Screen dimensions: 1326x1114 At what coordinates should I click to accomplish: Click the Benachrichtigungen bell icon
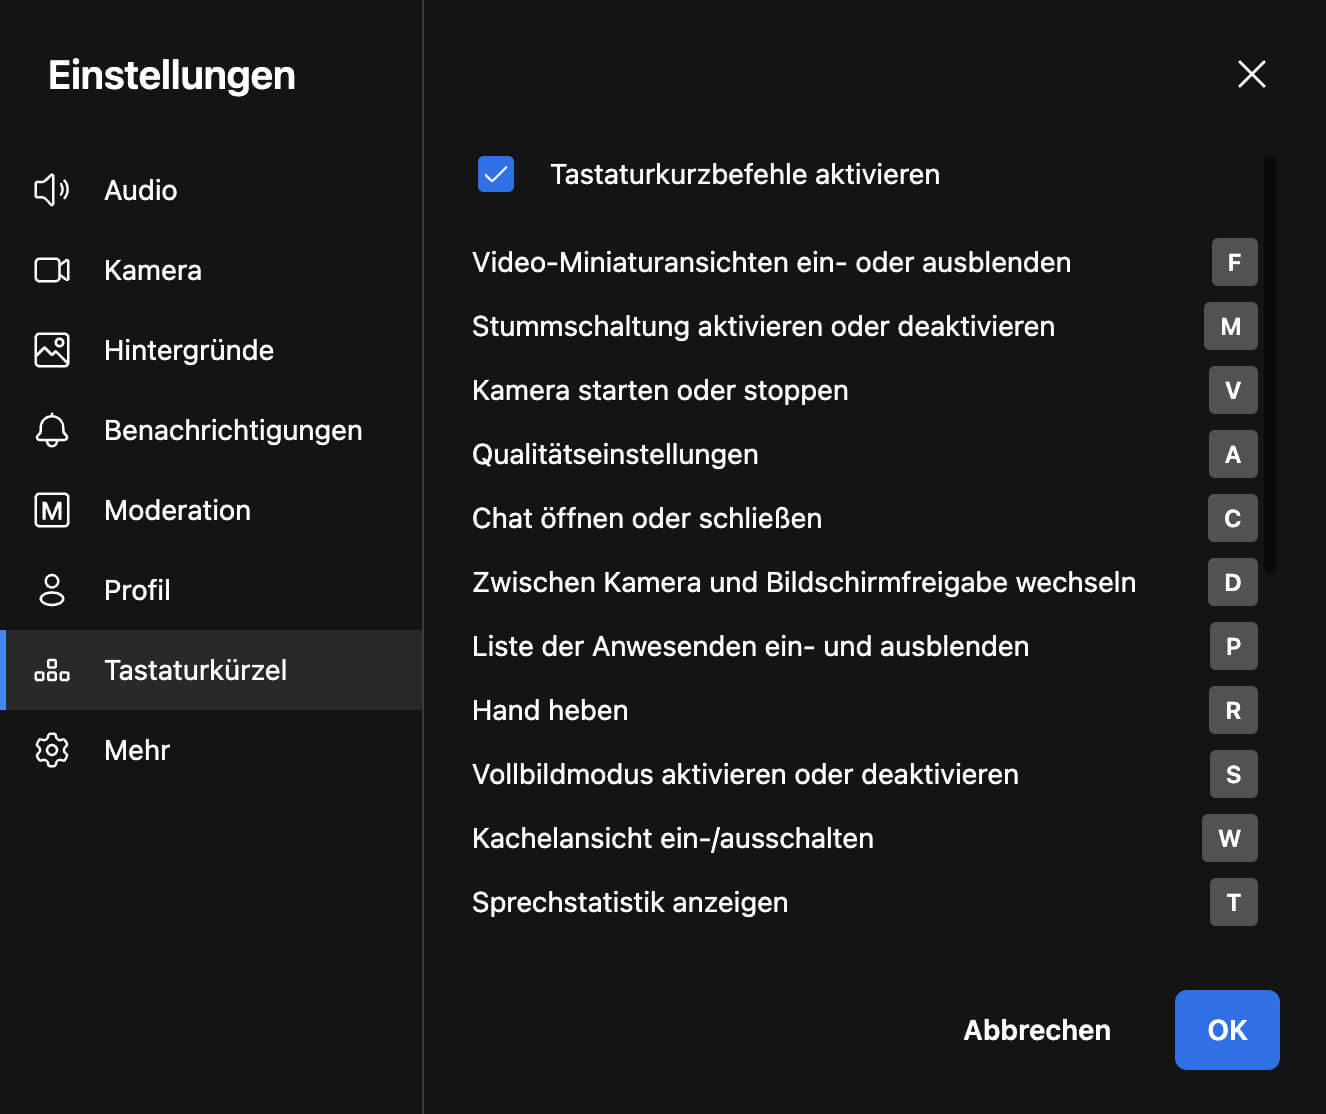[52, 430]
